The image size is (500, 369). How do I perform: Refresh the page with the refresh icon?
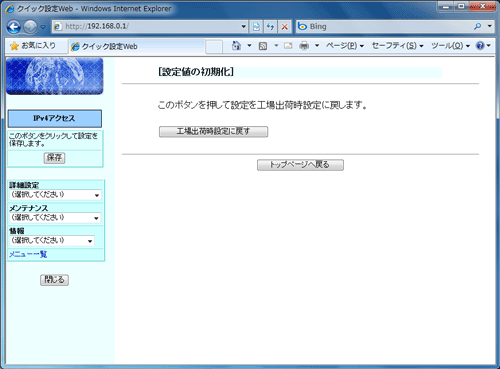(x=270, y=26)
